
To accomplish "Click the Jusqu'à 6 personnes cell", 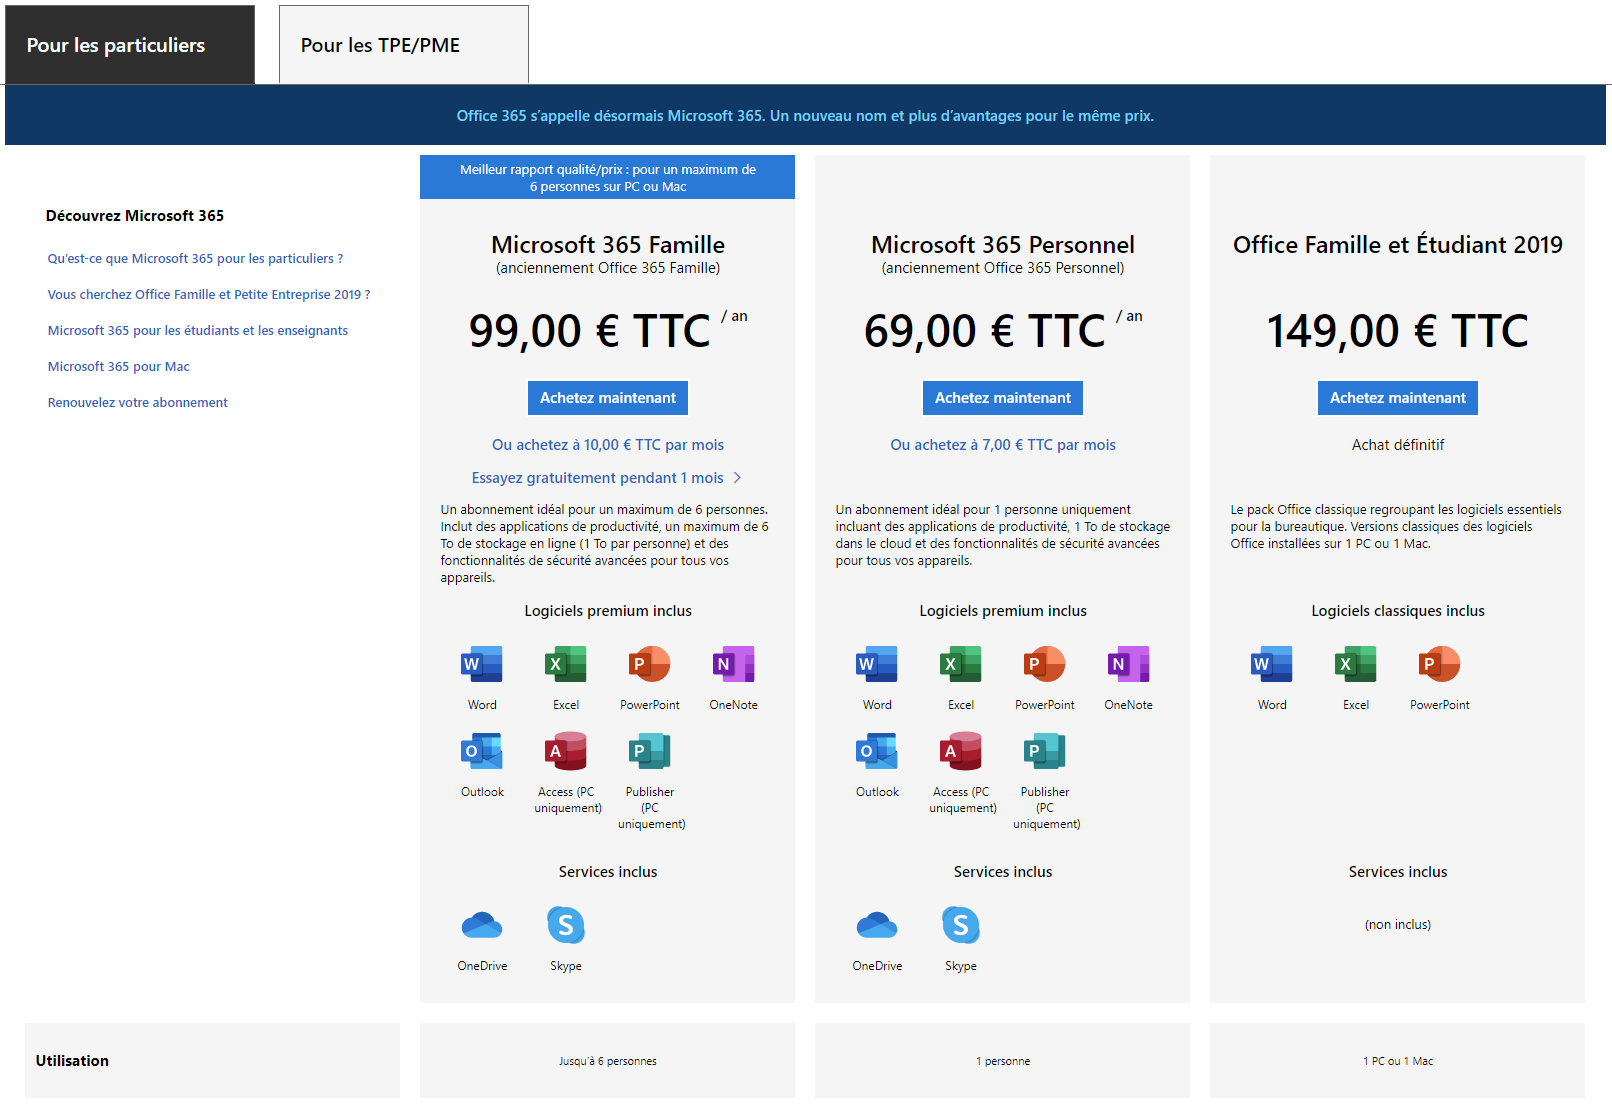I will click(608, 1061).
